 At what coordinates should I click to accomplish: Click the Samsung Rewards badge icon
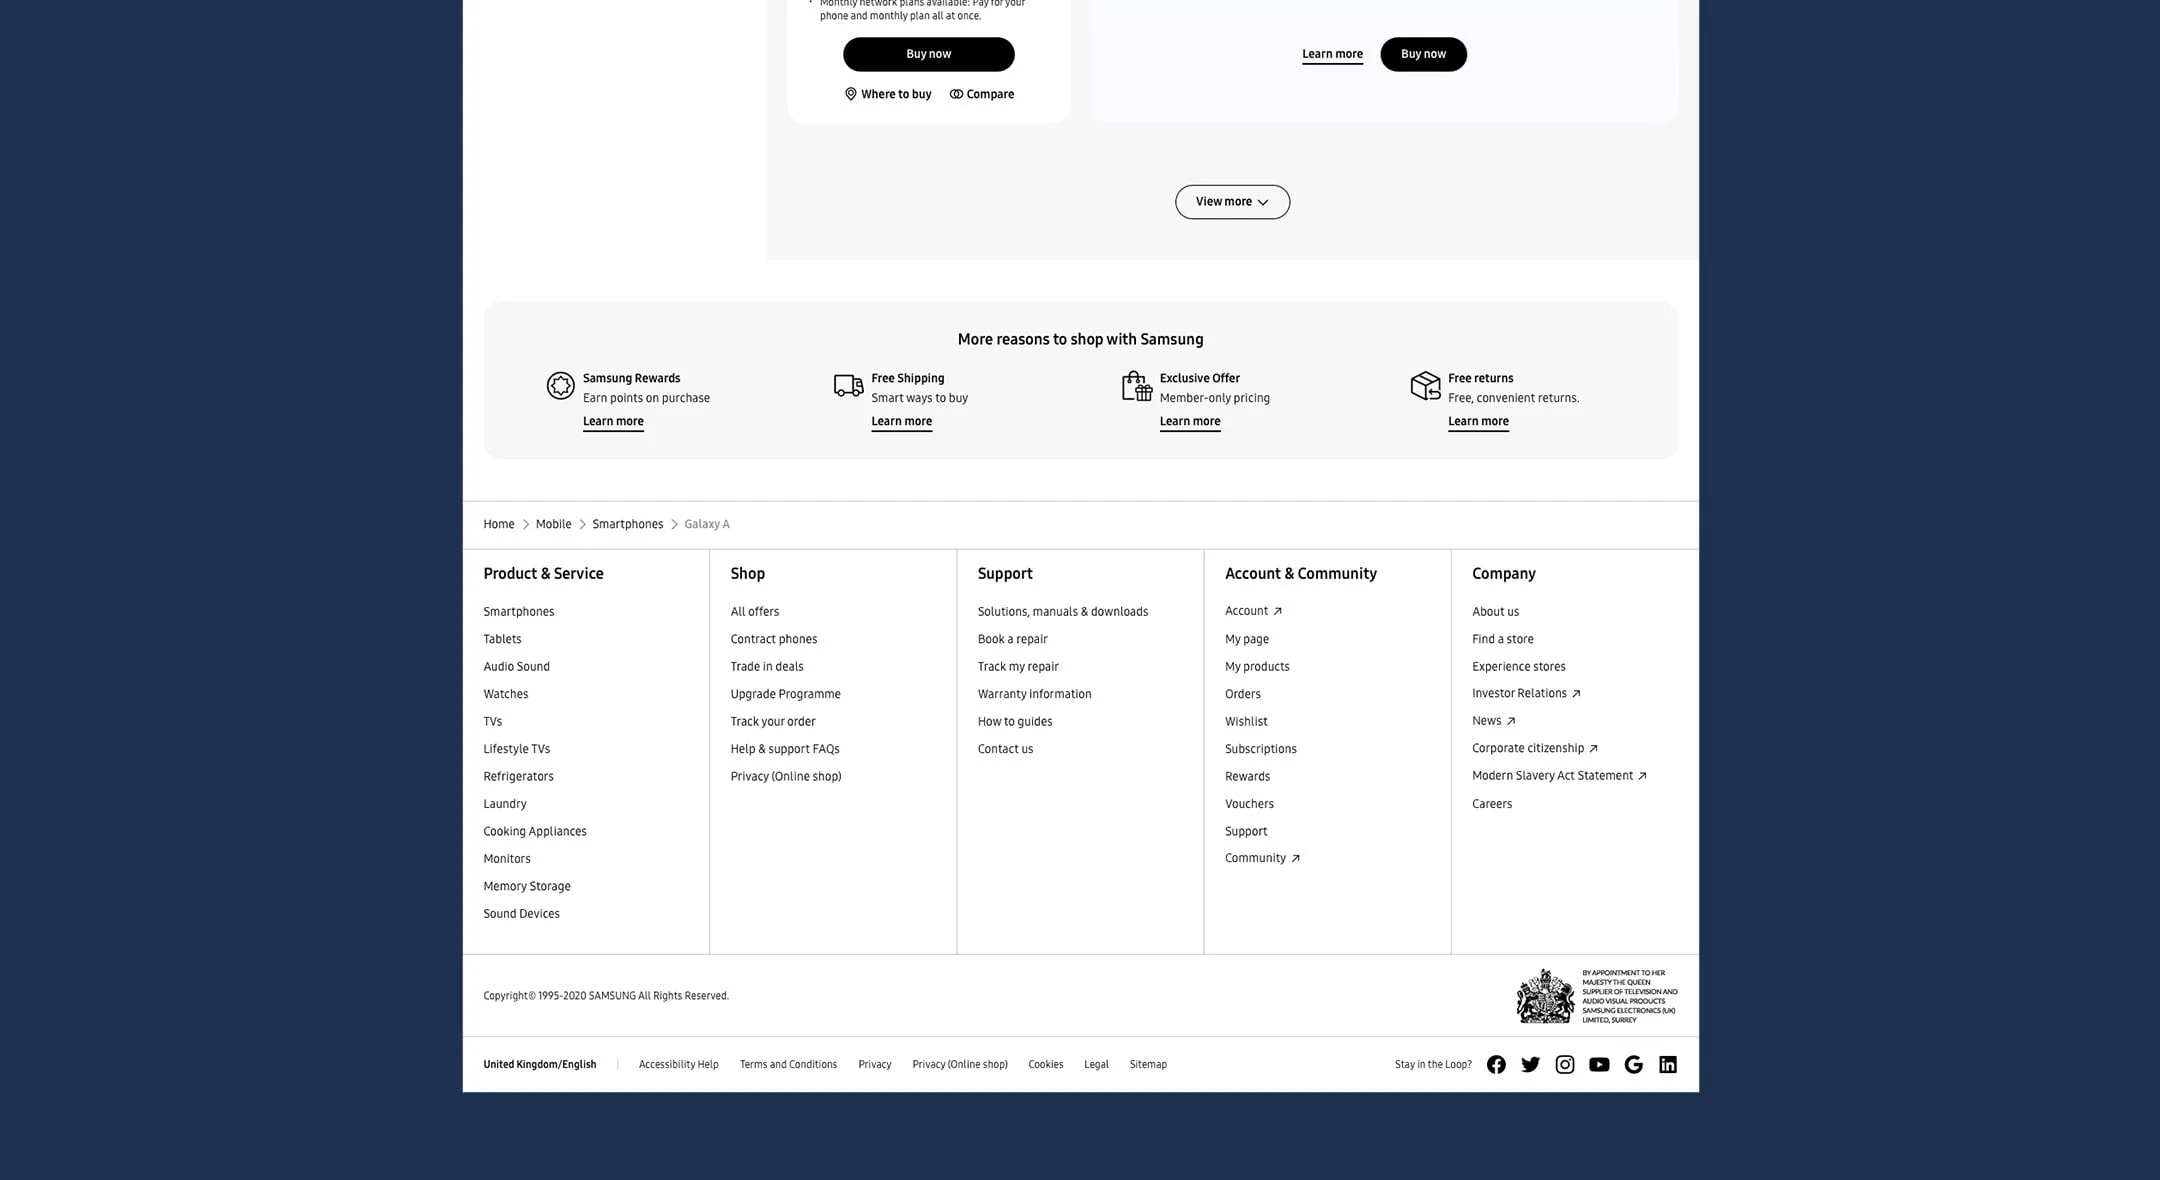[560, 385]
